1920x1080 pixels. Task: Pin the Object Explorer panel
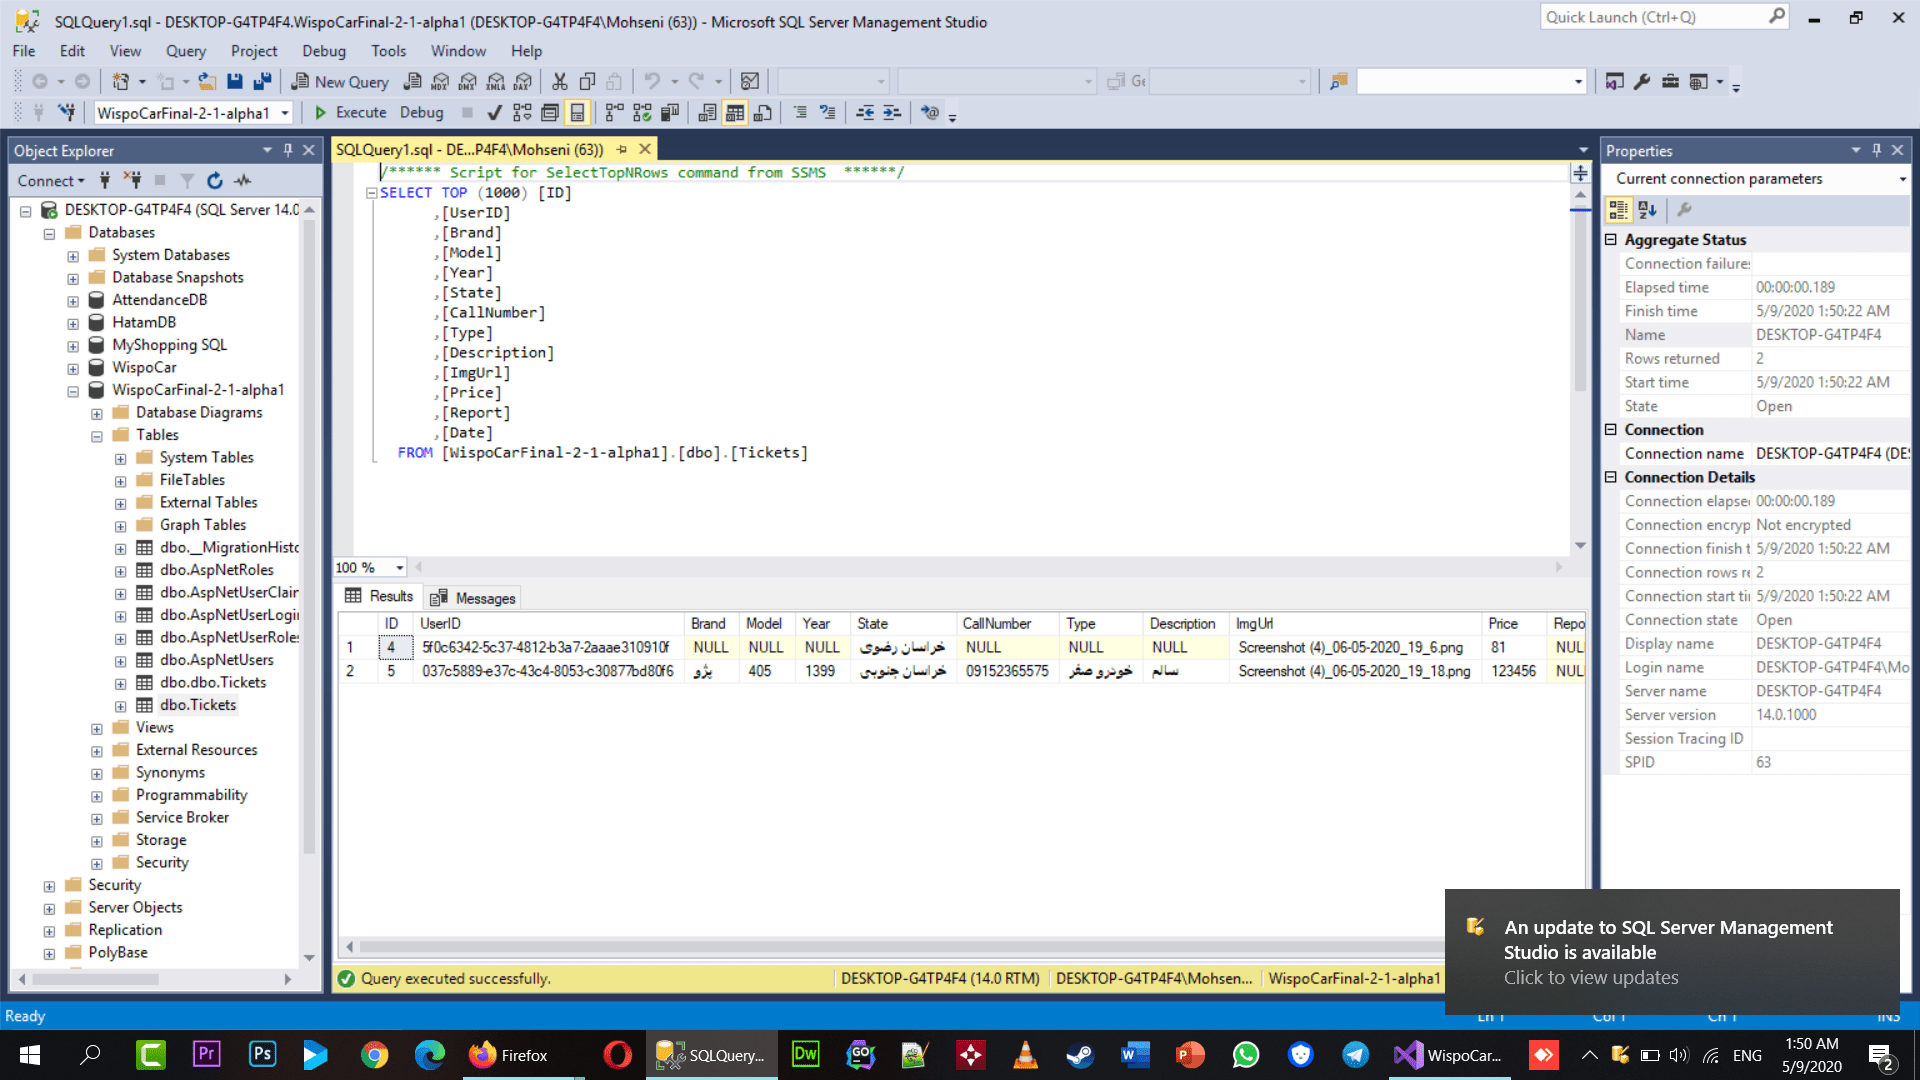[288, 150]
